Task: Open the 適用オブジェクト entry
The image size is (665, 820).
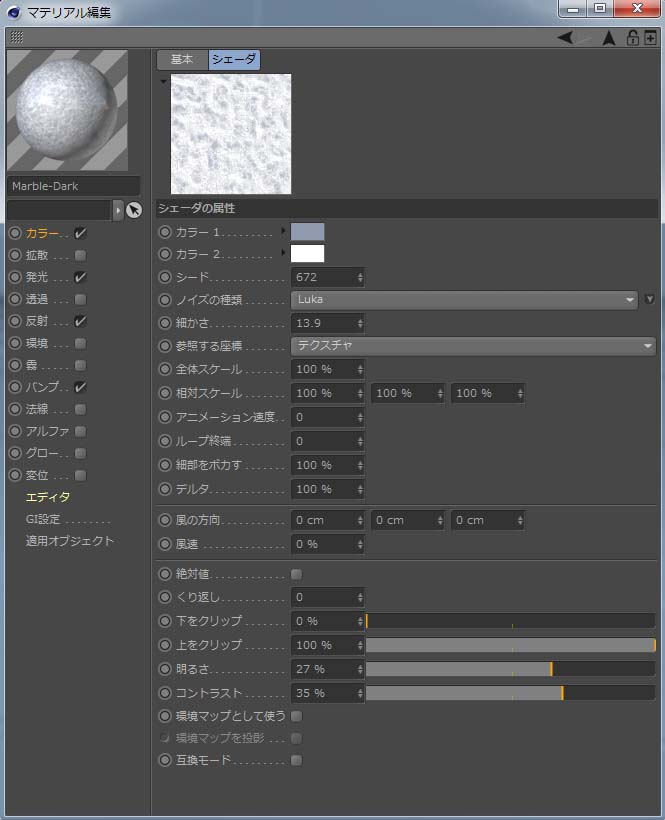Action: point(70,541)
